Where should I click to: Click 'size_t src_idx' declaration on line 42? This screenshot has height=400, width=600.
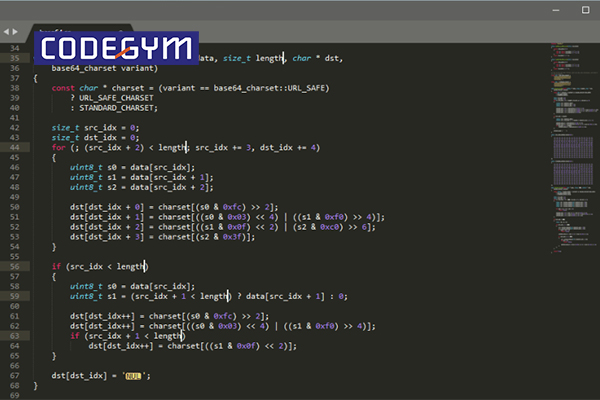(84, 127)
